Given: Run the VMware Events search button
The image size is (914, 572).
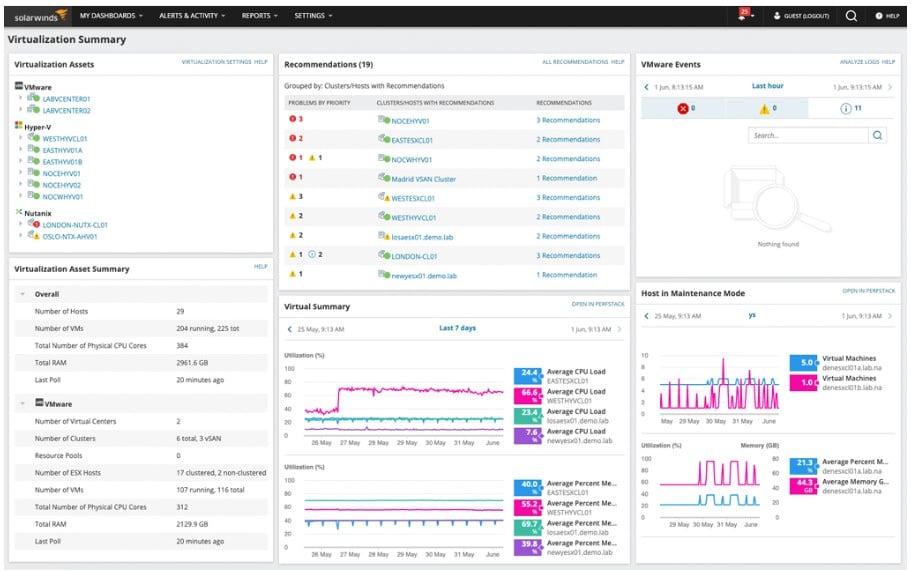Looking at the screenshot, I should (x=877, y=135).
